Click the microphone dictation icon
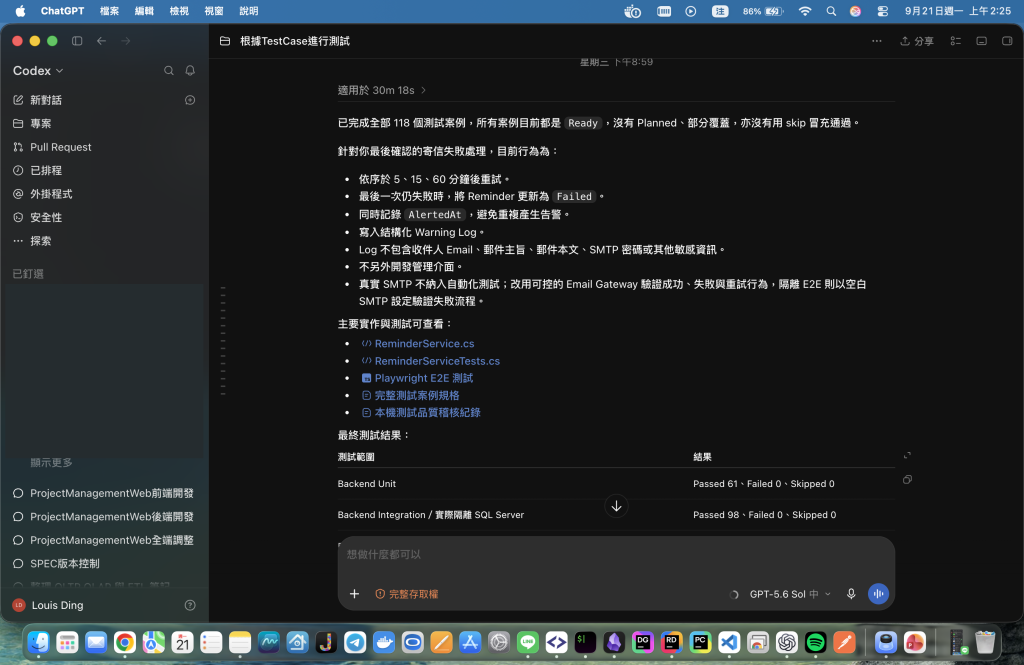The height and width of the screenshot is (665, 1024). coord(851,594)
